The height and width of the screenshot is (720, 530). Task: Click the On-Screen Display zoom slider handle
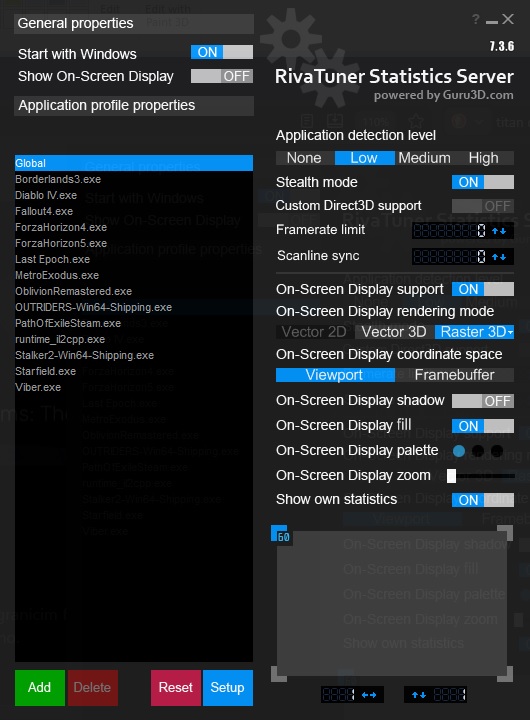point(451,476)
